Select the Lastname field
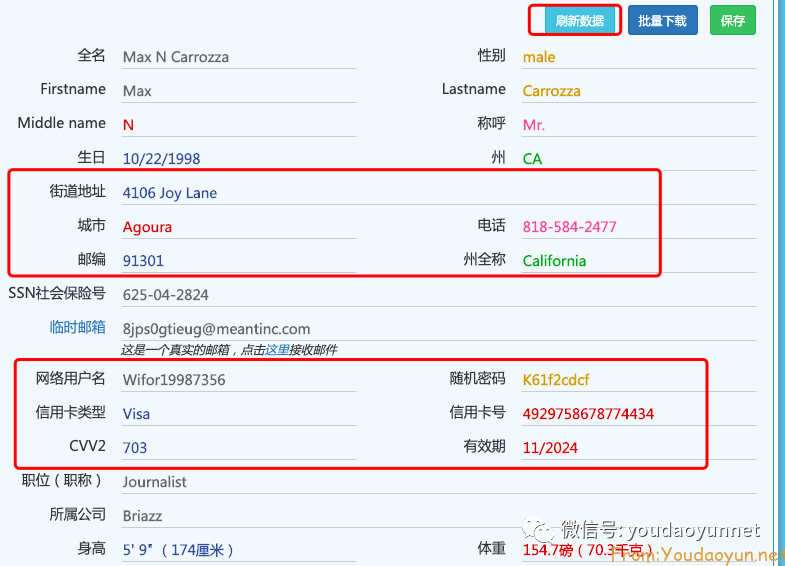Screen dimensions: 785x566 tap(638, 91)
